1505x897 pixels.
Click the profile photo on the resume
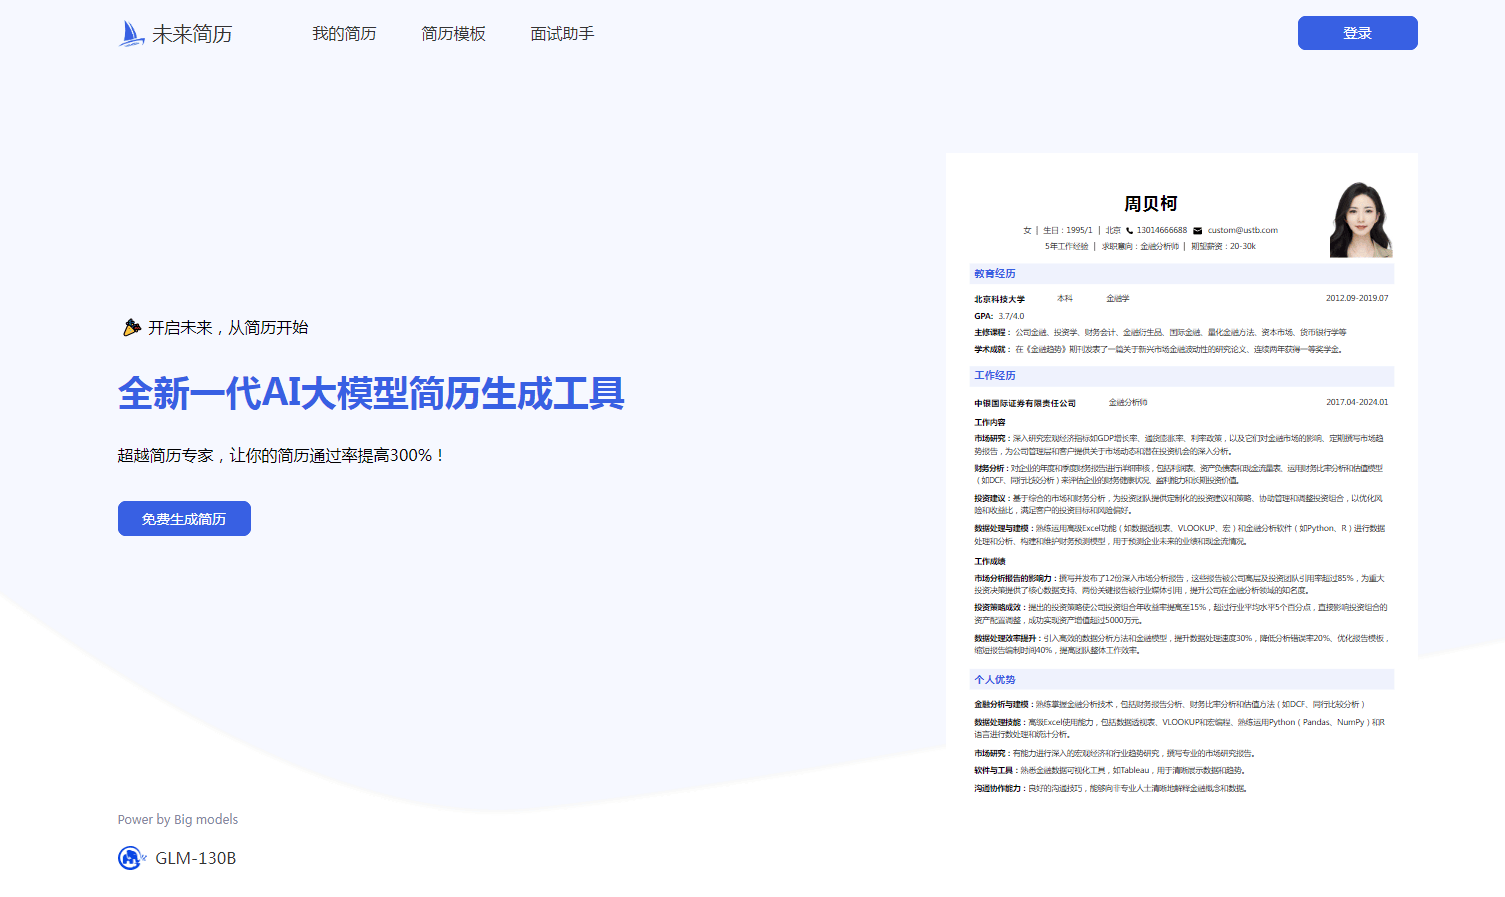[x=1360, y=220]
